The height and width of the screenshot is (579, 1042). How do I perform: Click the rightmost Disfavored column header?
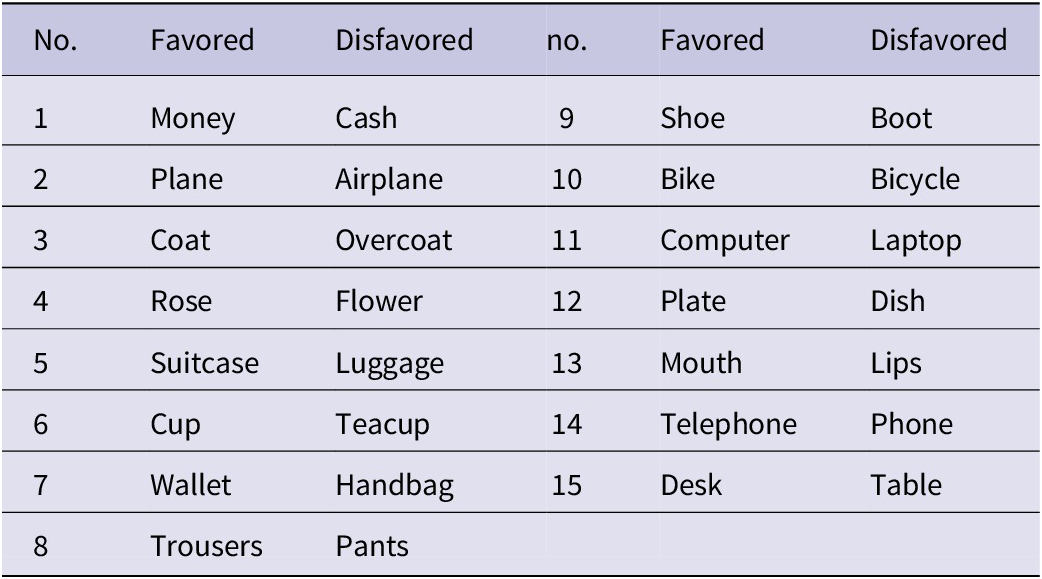938,41
